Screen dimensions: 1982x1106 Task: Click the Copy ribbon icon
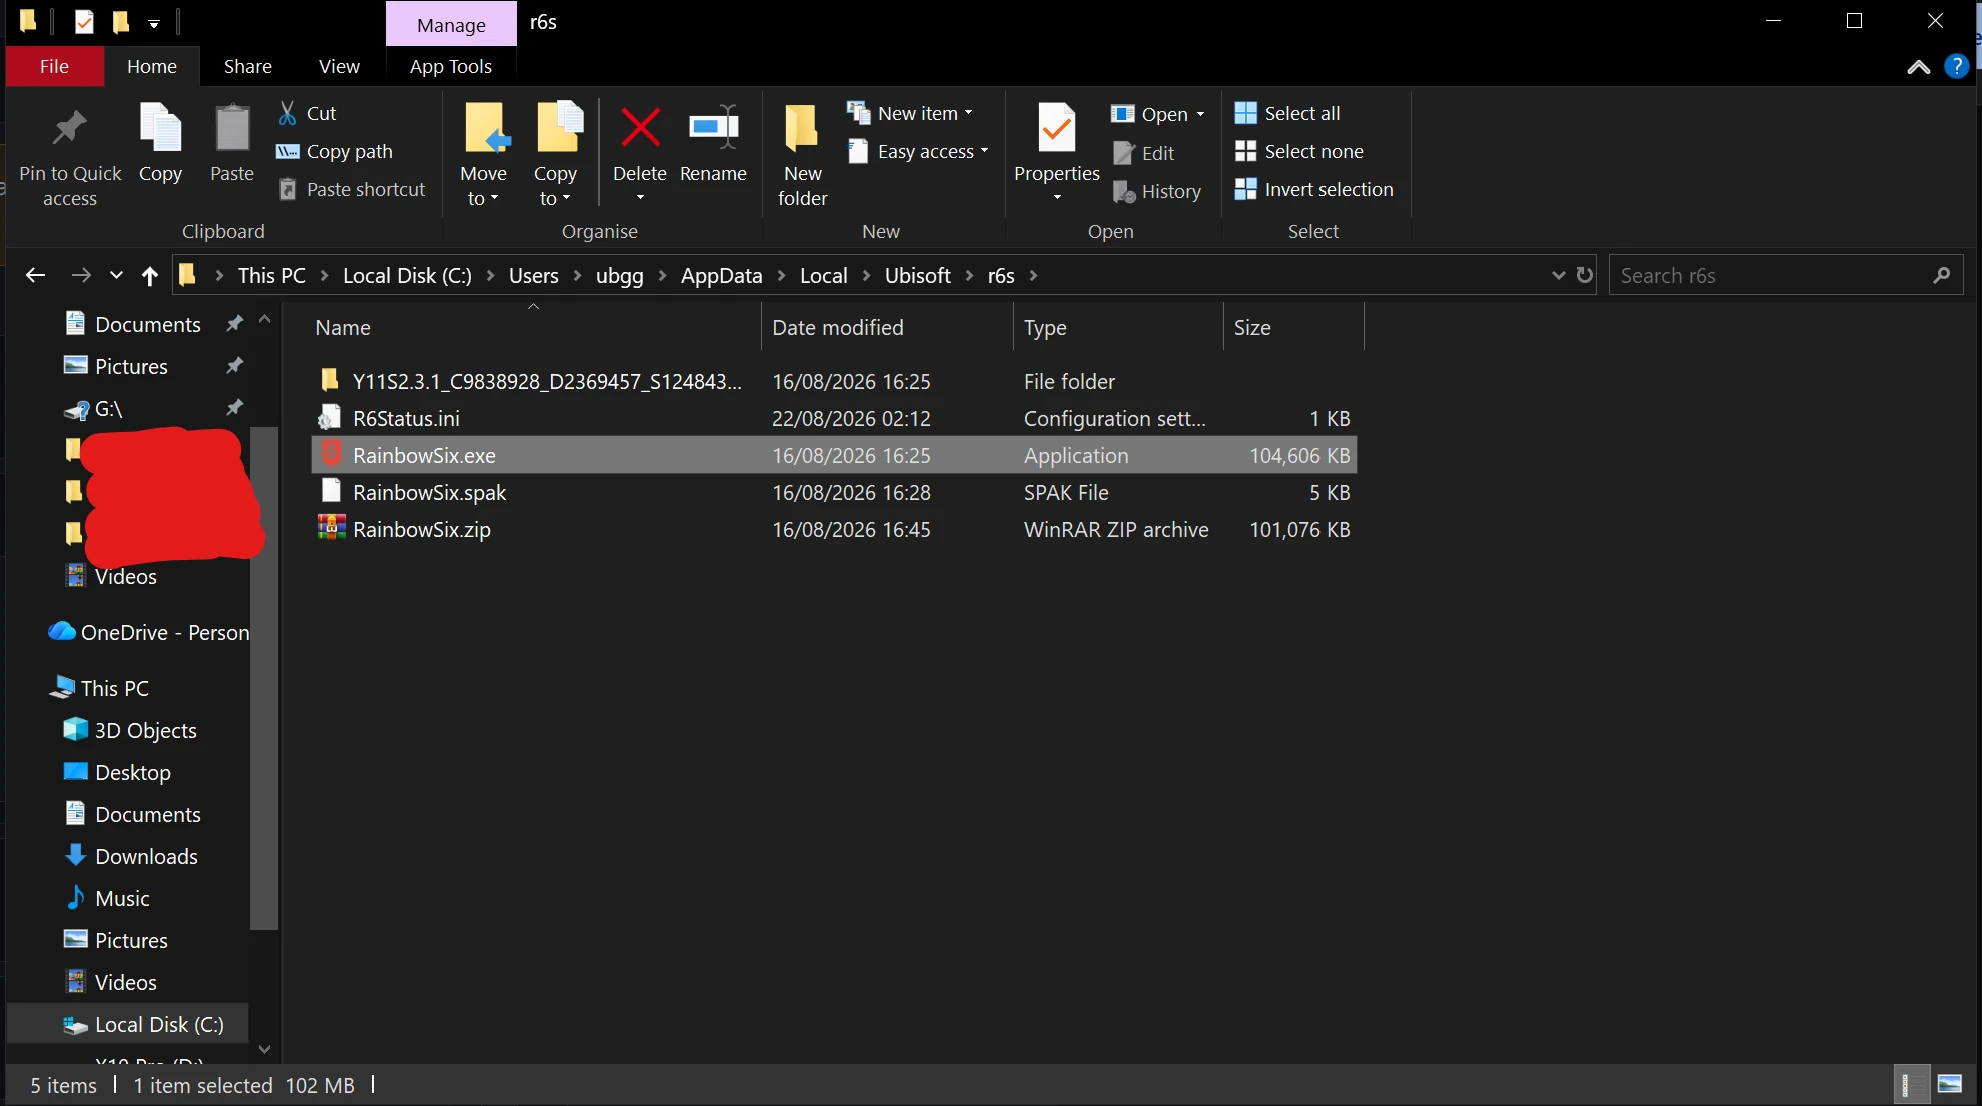[x=160, y=128]
